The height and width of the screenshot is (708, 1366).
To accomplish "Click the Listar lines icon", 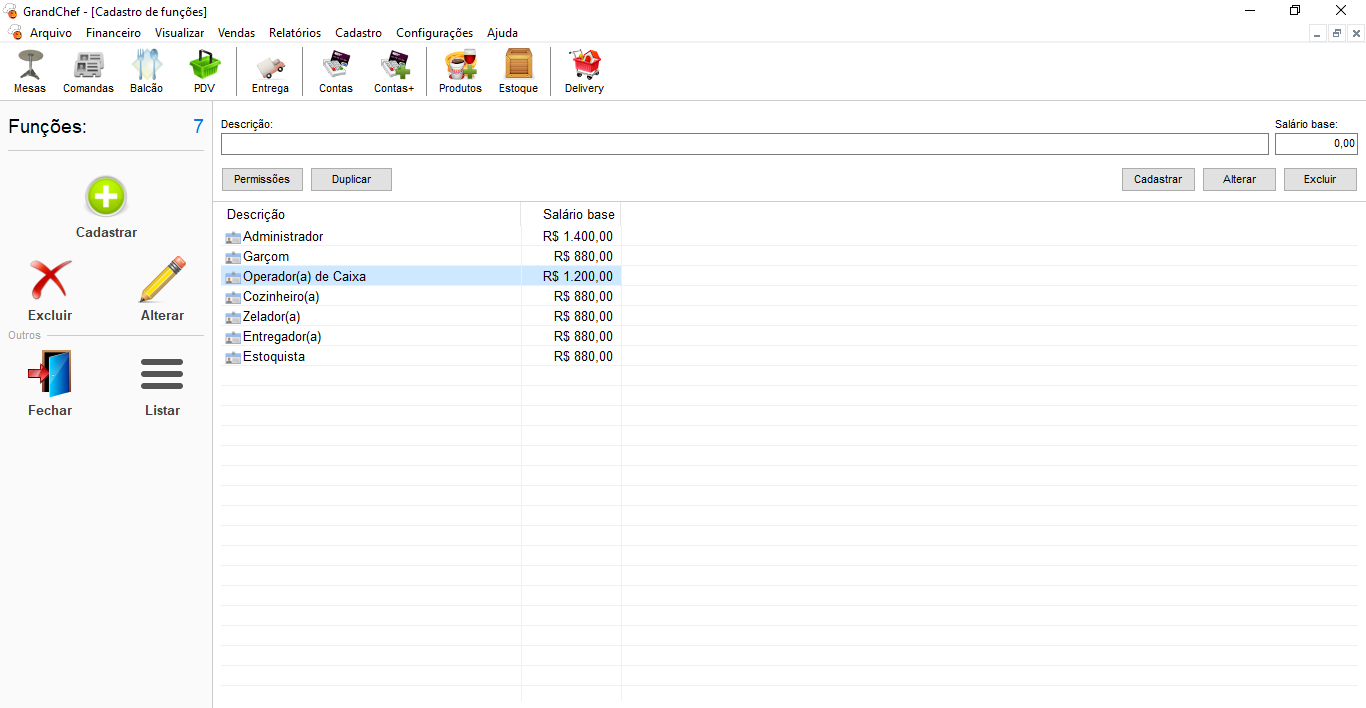I will [x=162, y=375].
